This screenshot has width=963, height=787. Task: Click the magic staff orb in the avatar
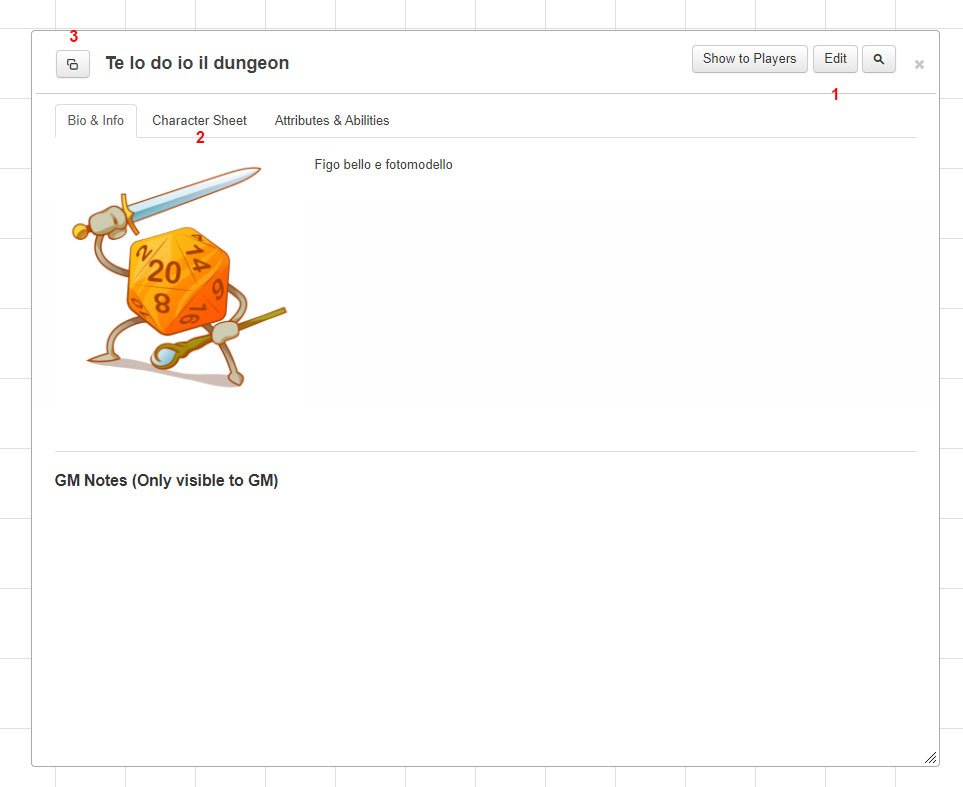pos(165,356)
